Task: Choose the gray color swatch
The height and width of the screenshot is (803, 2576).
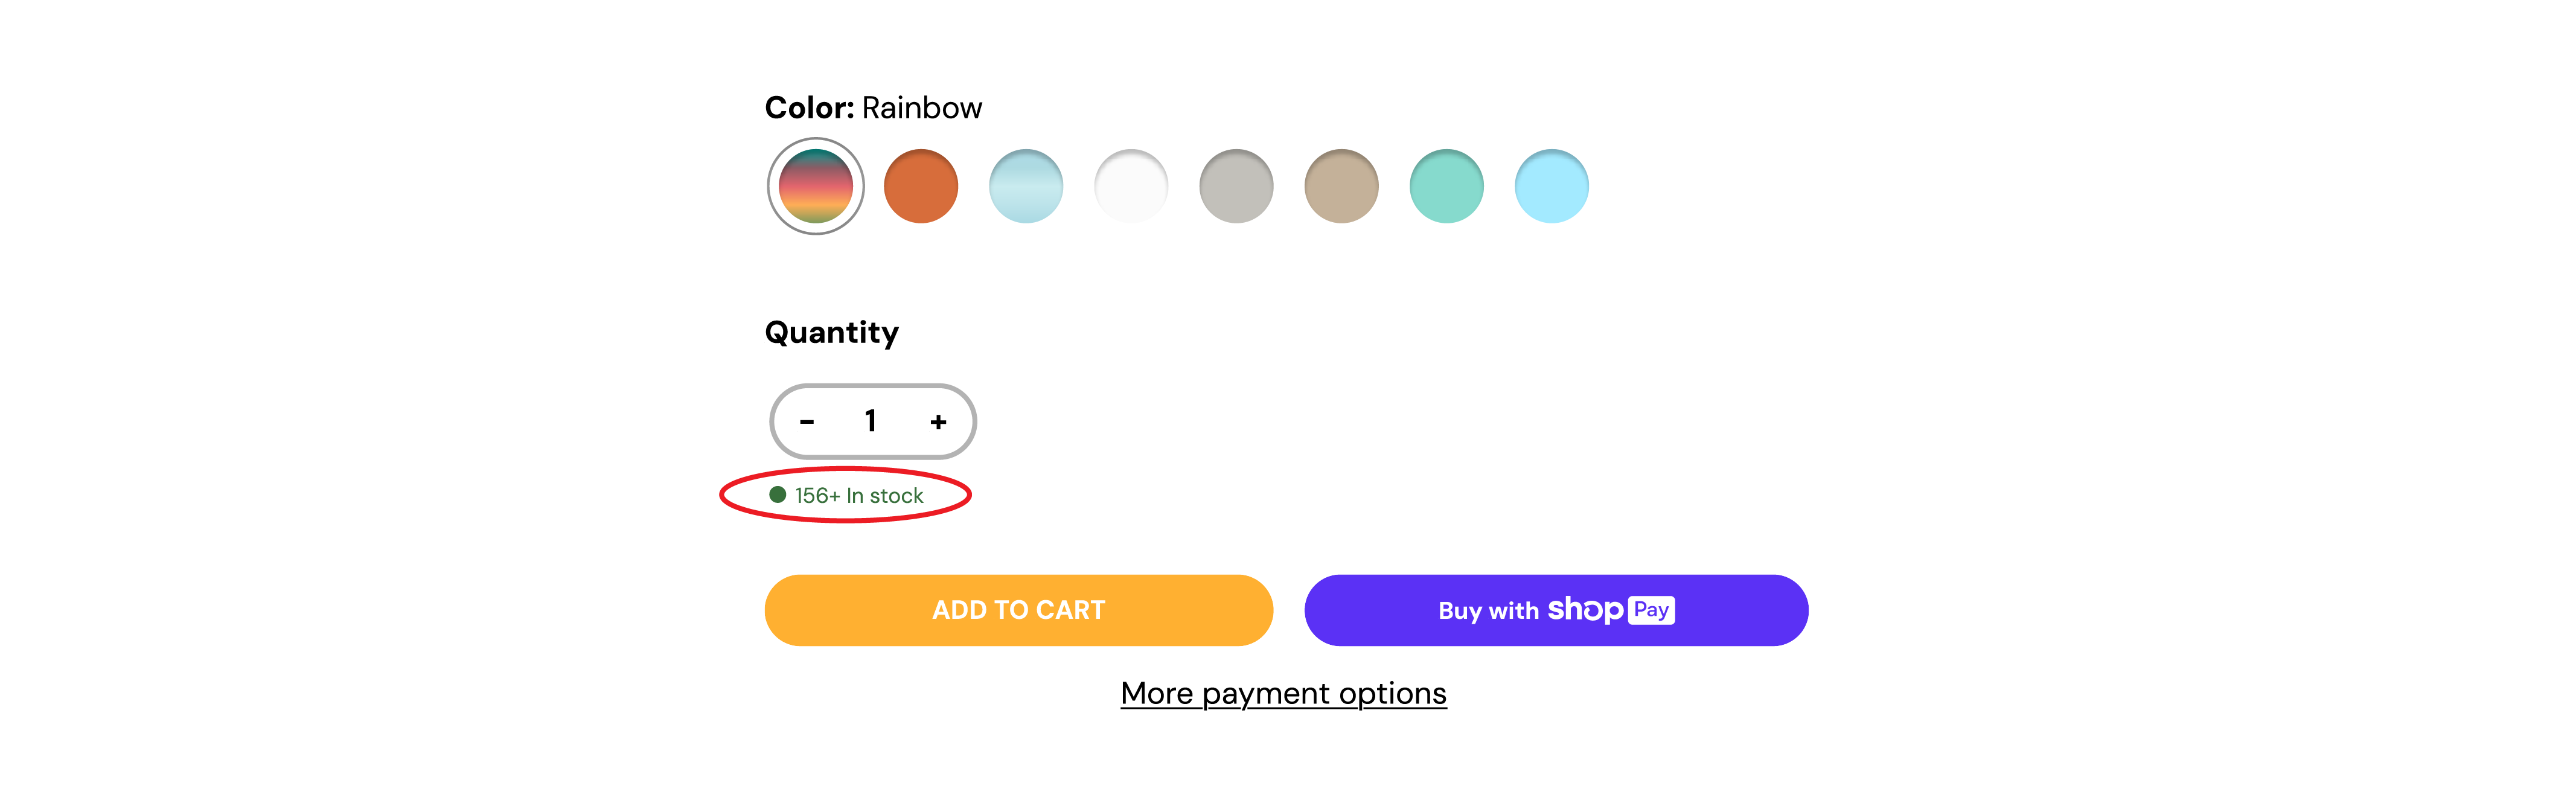Action: pyautogui.click(x=1236, y=186)
